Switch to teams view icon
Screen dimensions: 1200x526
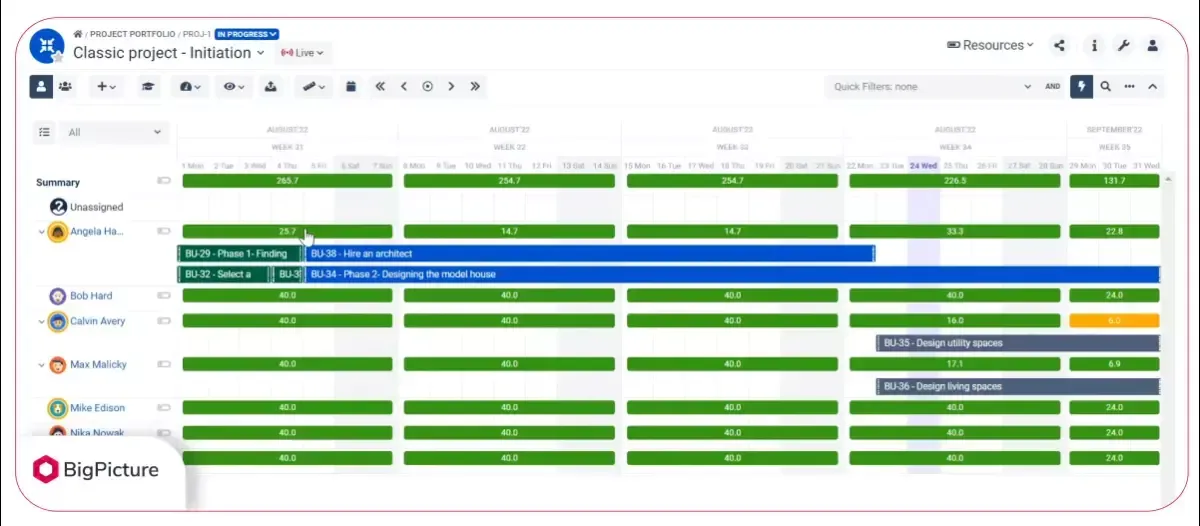[65, 86]
